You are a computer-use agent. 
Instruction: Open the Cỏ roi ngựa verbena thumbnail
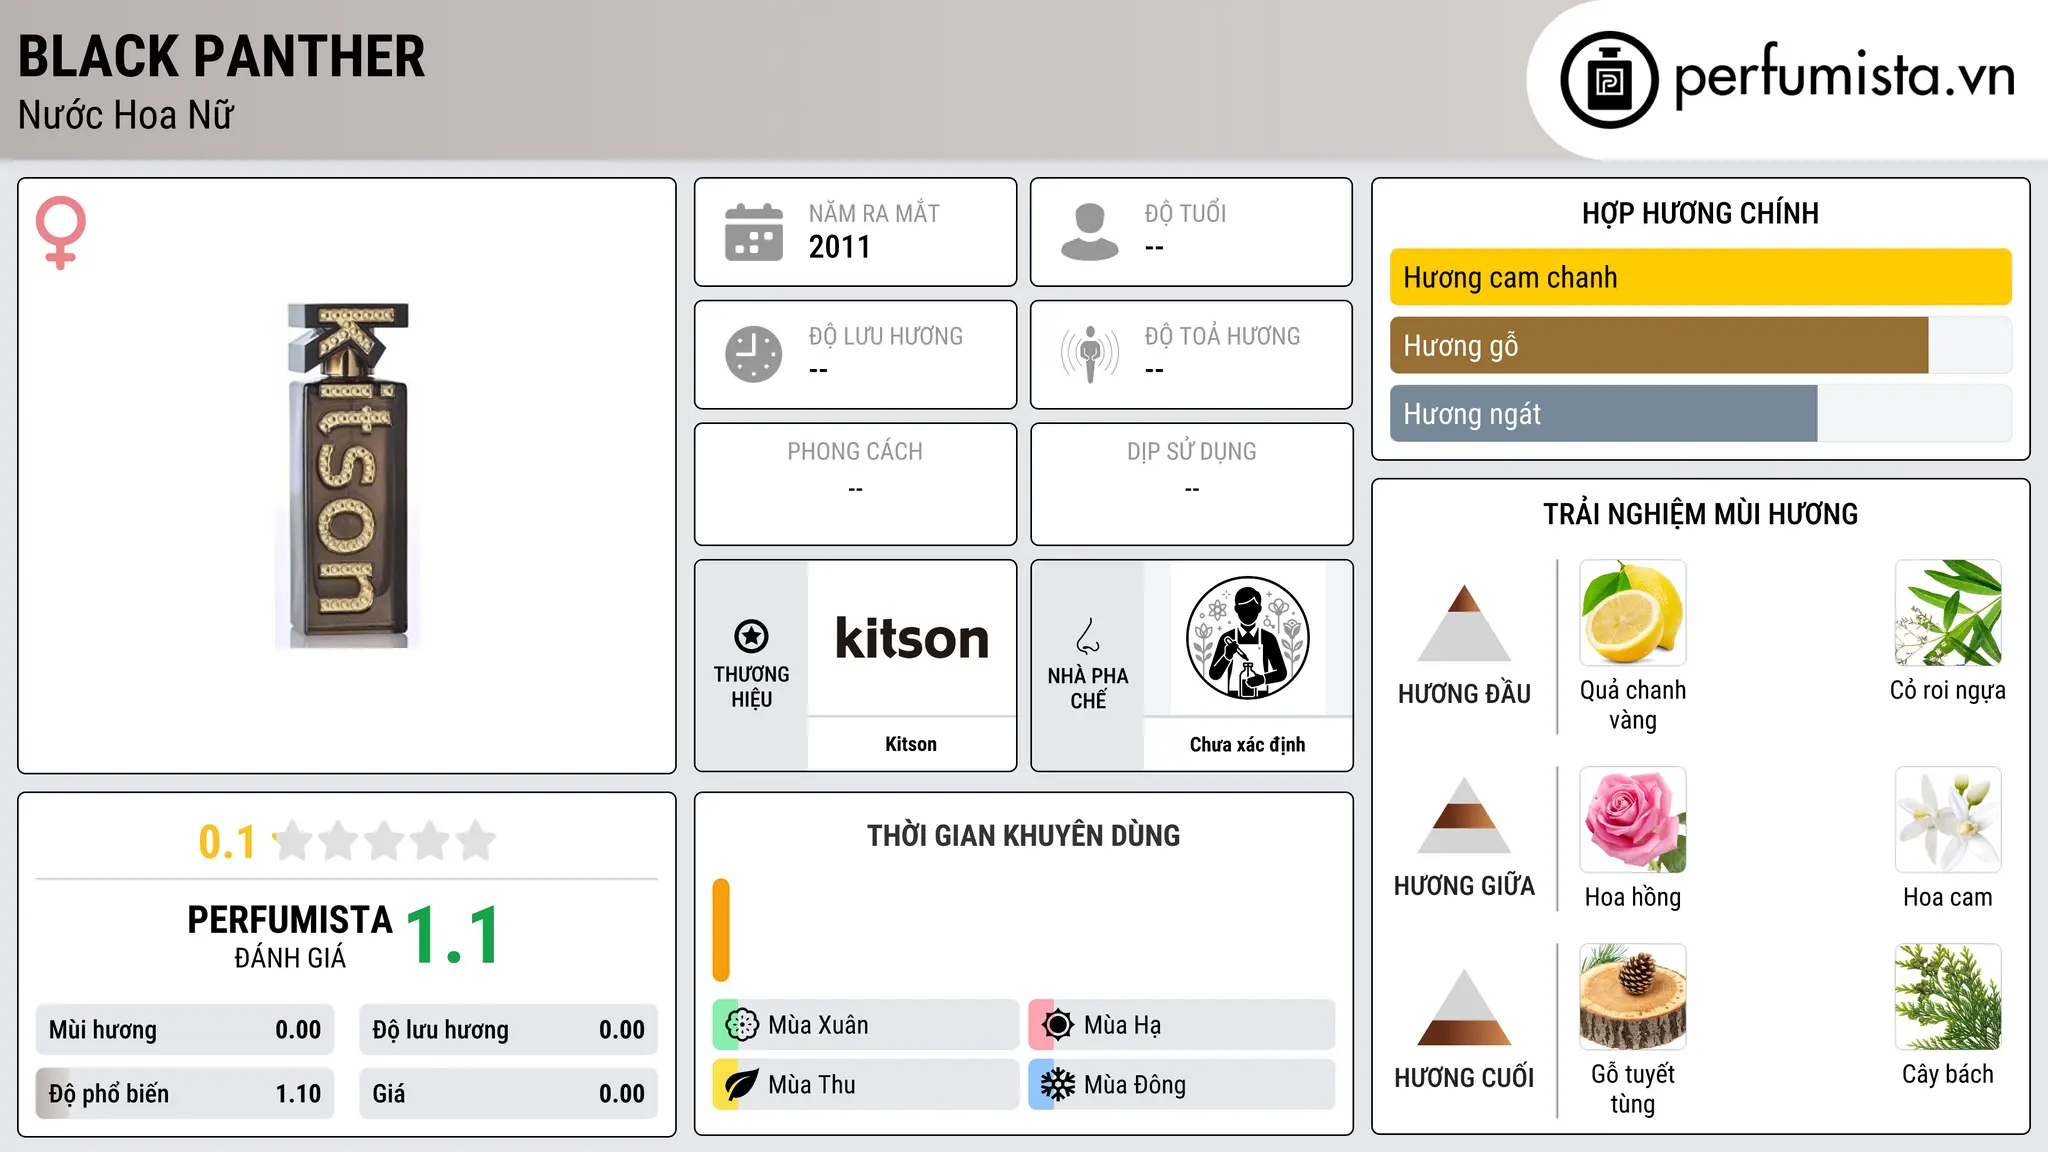point(1948,613)
